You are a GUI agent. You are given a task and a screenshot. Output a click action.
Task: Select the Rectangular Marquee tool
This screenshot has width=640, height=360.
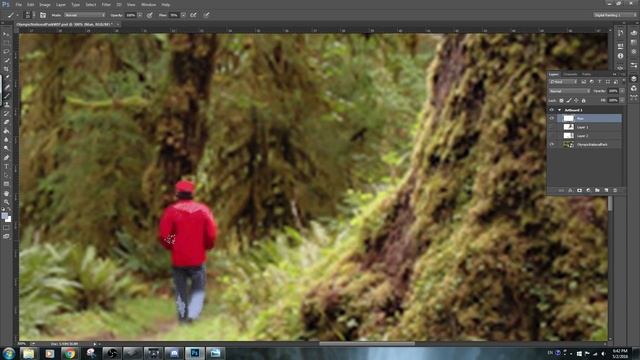[6, 43]
